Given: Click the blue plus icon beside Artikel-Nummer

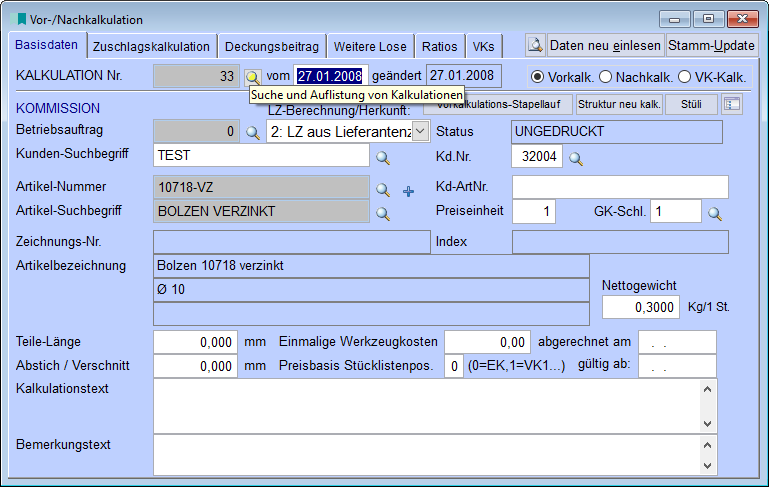Looking at the screenshot, I should (408, 189).
